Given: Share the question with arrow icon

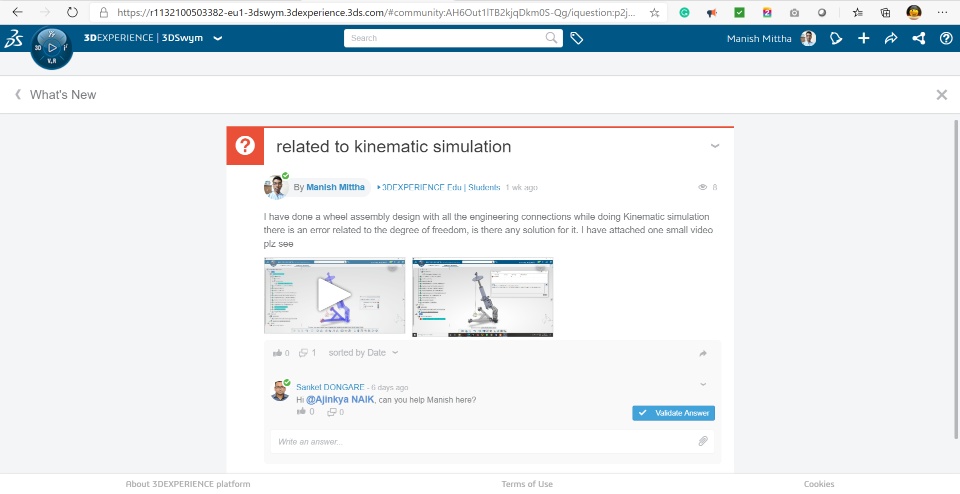Looking at the screenshot, I should [x=703, y=353].
